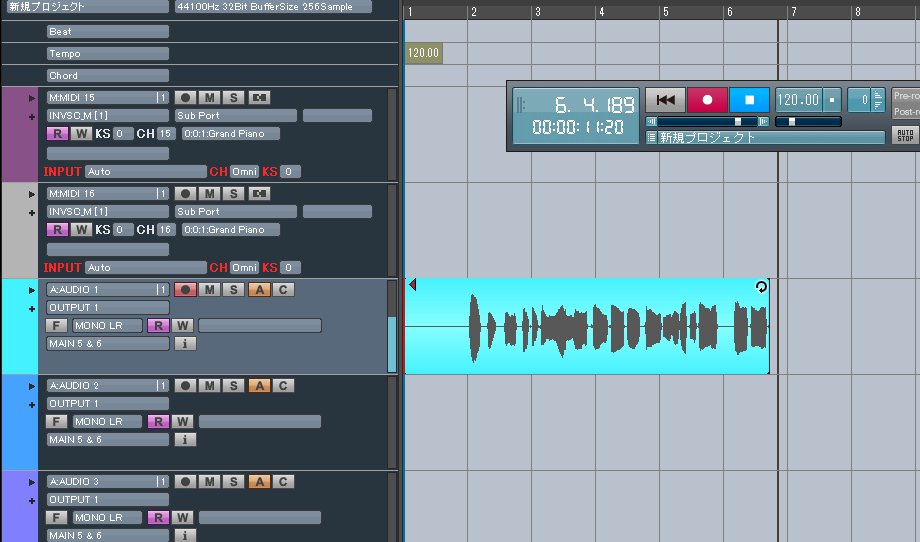
Task: Toggle automation Write on the MIDI 16 track
Action: coord(81,229)
